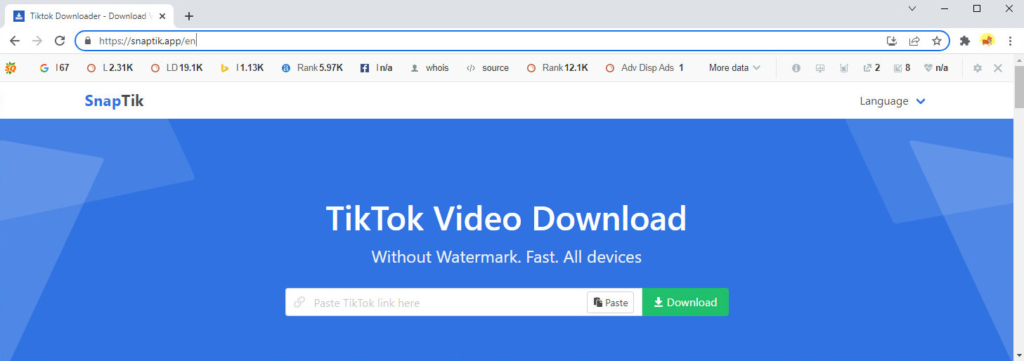Screen dimensions: 1024x361
Task: Click the TikTok Video Download heading
Action: pos(506,218)
